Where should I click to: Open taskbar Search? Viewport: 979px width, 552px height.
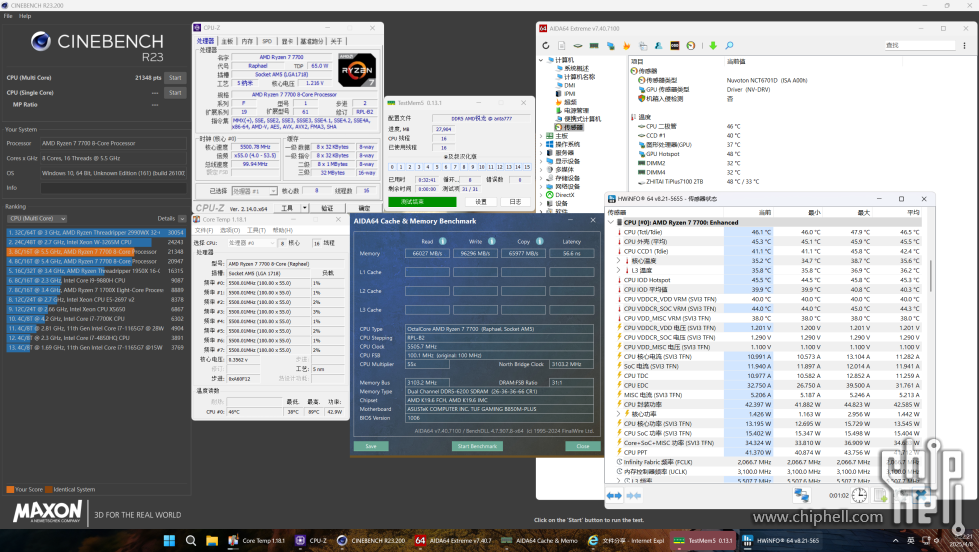click(x=191, y=541)
